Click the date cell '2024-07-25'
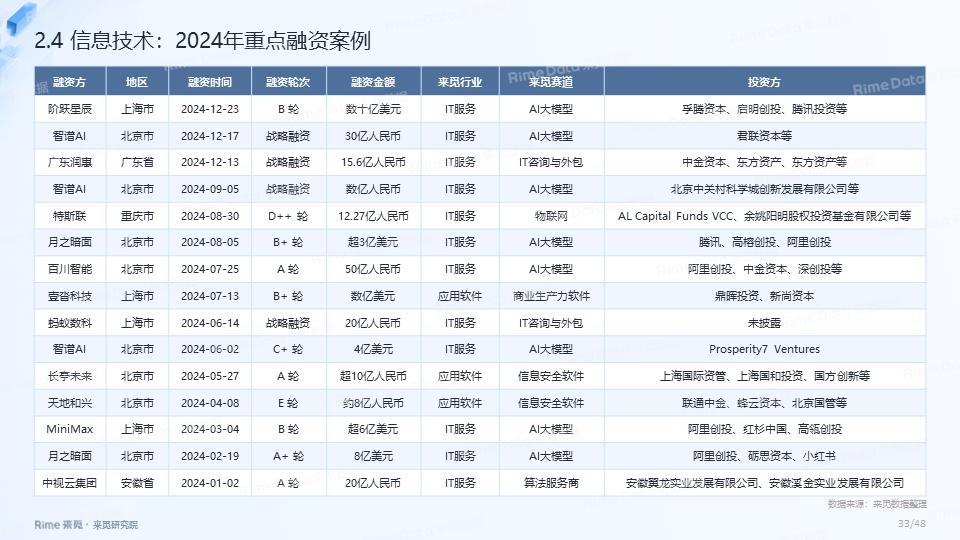 (210, 269)
